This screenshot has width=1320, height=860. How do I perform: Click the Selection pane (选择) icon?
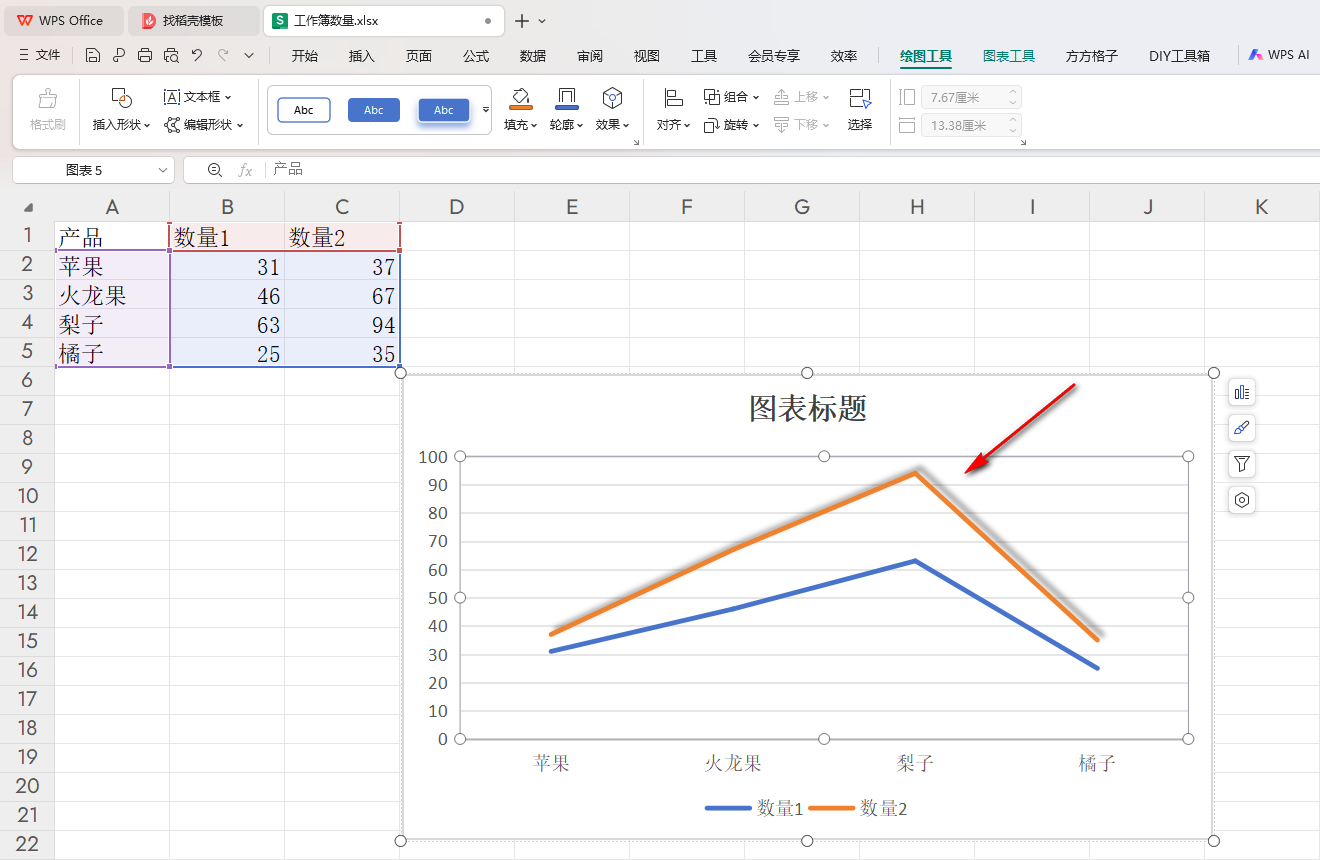[860, 98]
